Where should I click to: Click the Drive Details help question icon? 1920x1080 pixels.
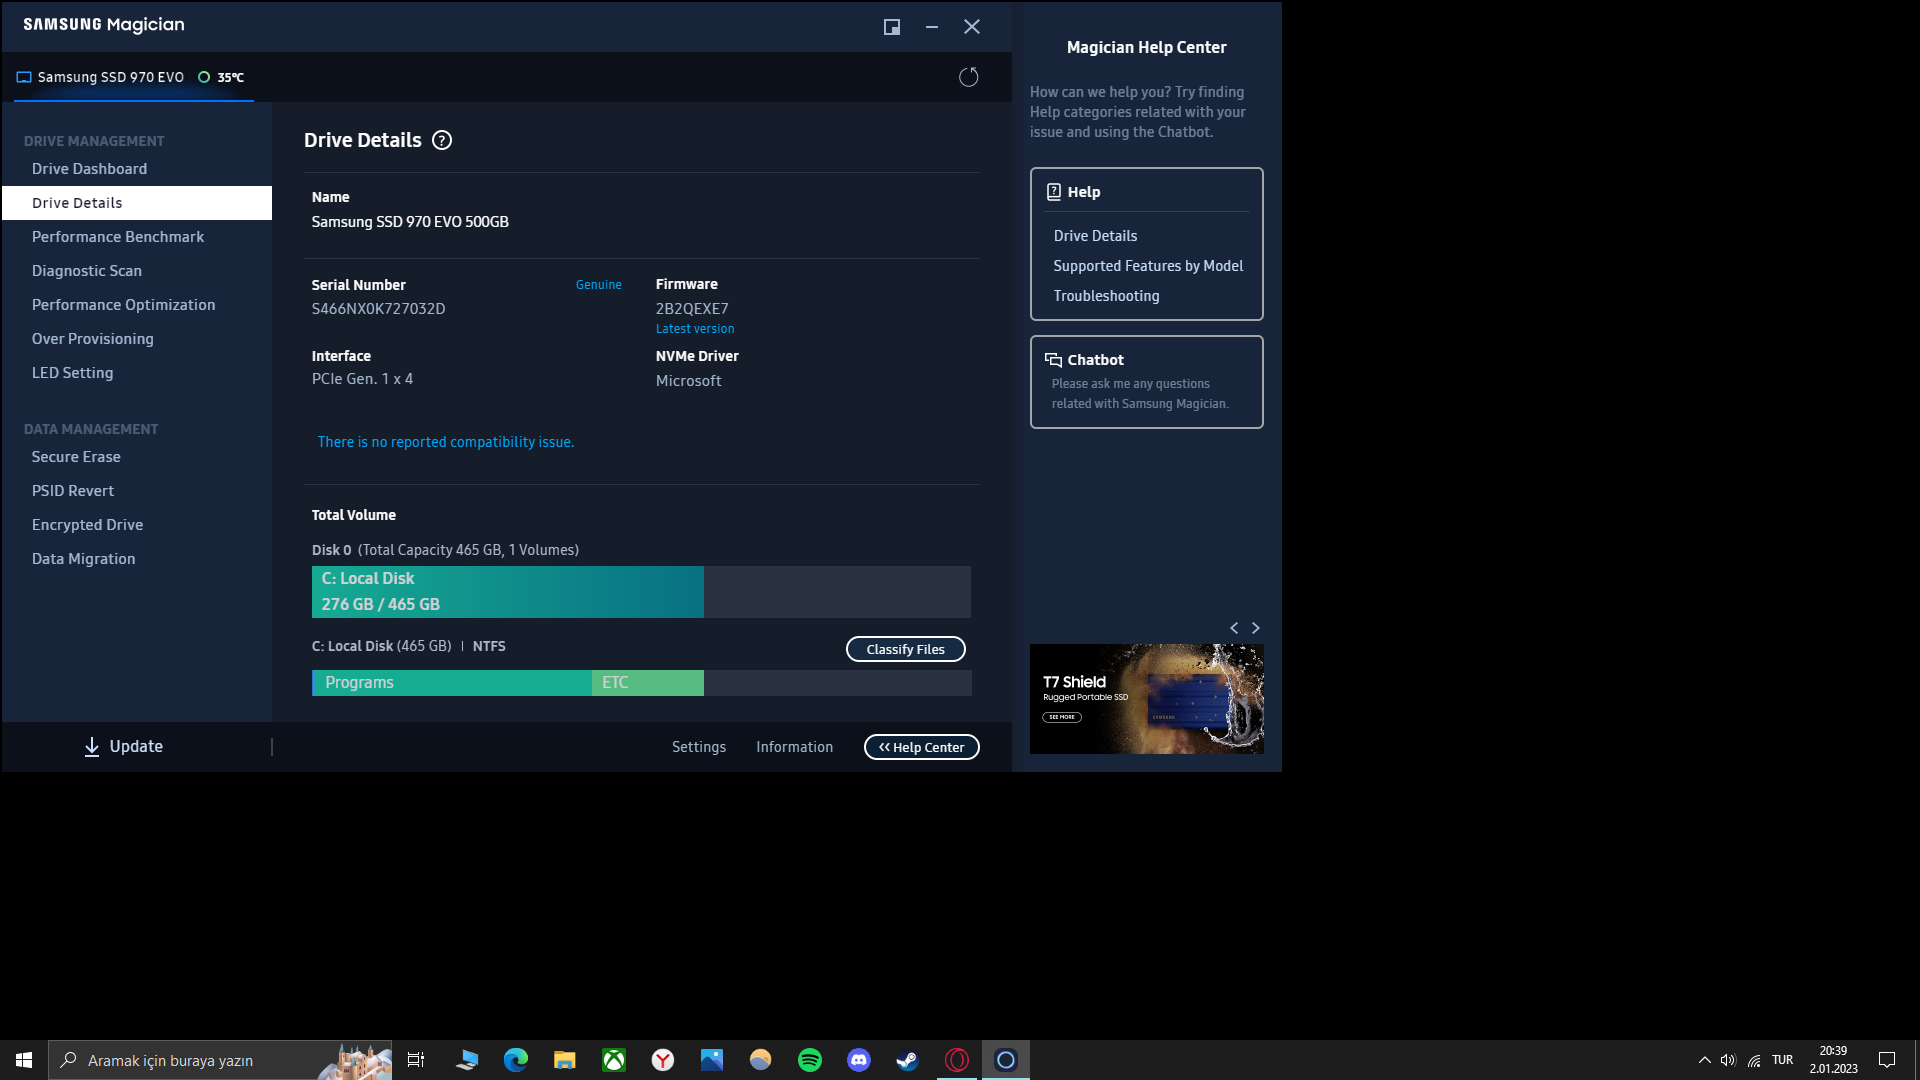tap(442, 140)
